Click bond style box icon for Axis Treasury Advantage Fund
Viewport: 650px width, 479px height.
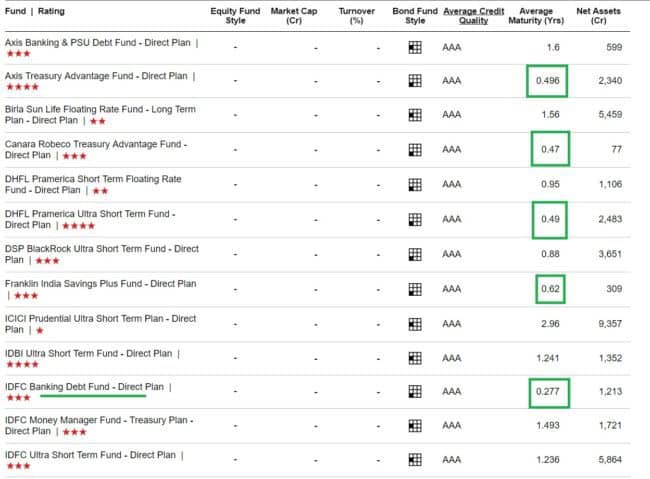tap(415, 81)
